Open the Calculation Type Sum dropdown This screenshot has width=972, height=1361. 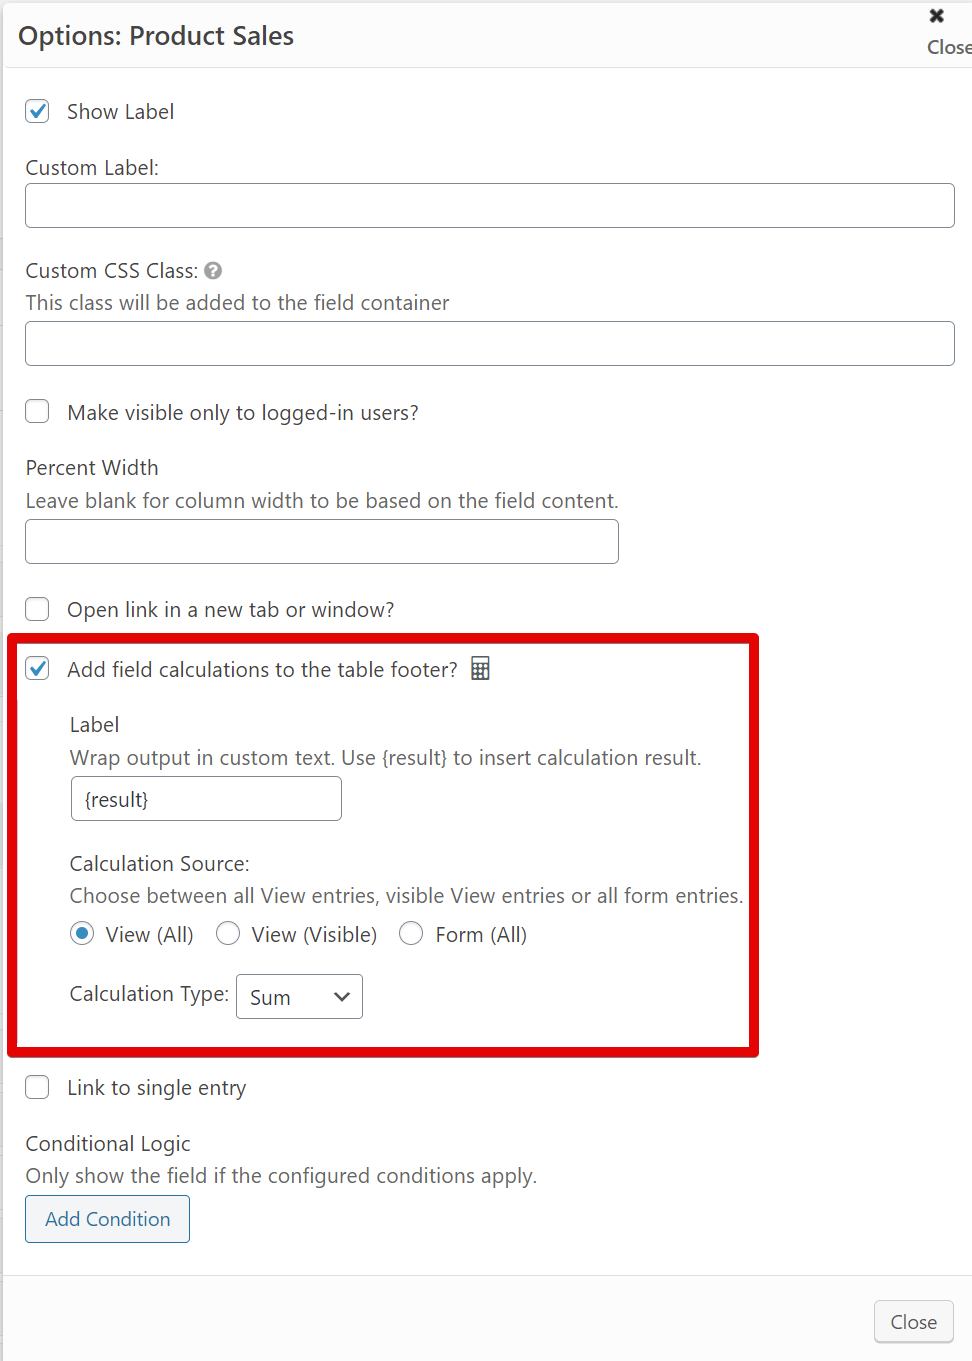[299, 997]
